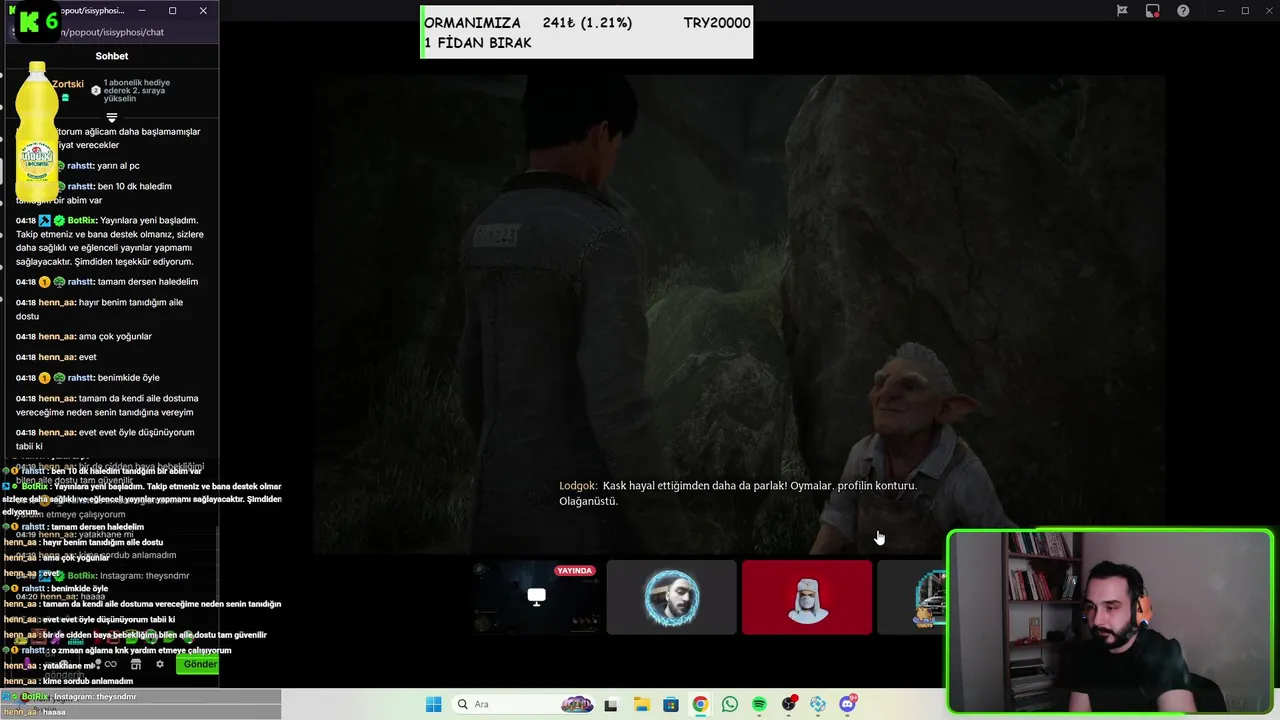Open Discord from the taskbar
The height and width of the screenshot is (720, 1280).
(848, 704)
